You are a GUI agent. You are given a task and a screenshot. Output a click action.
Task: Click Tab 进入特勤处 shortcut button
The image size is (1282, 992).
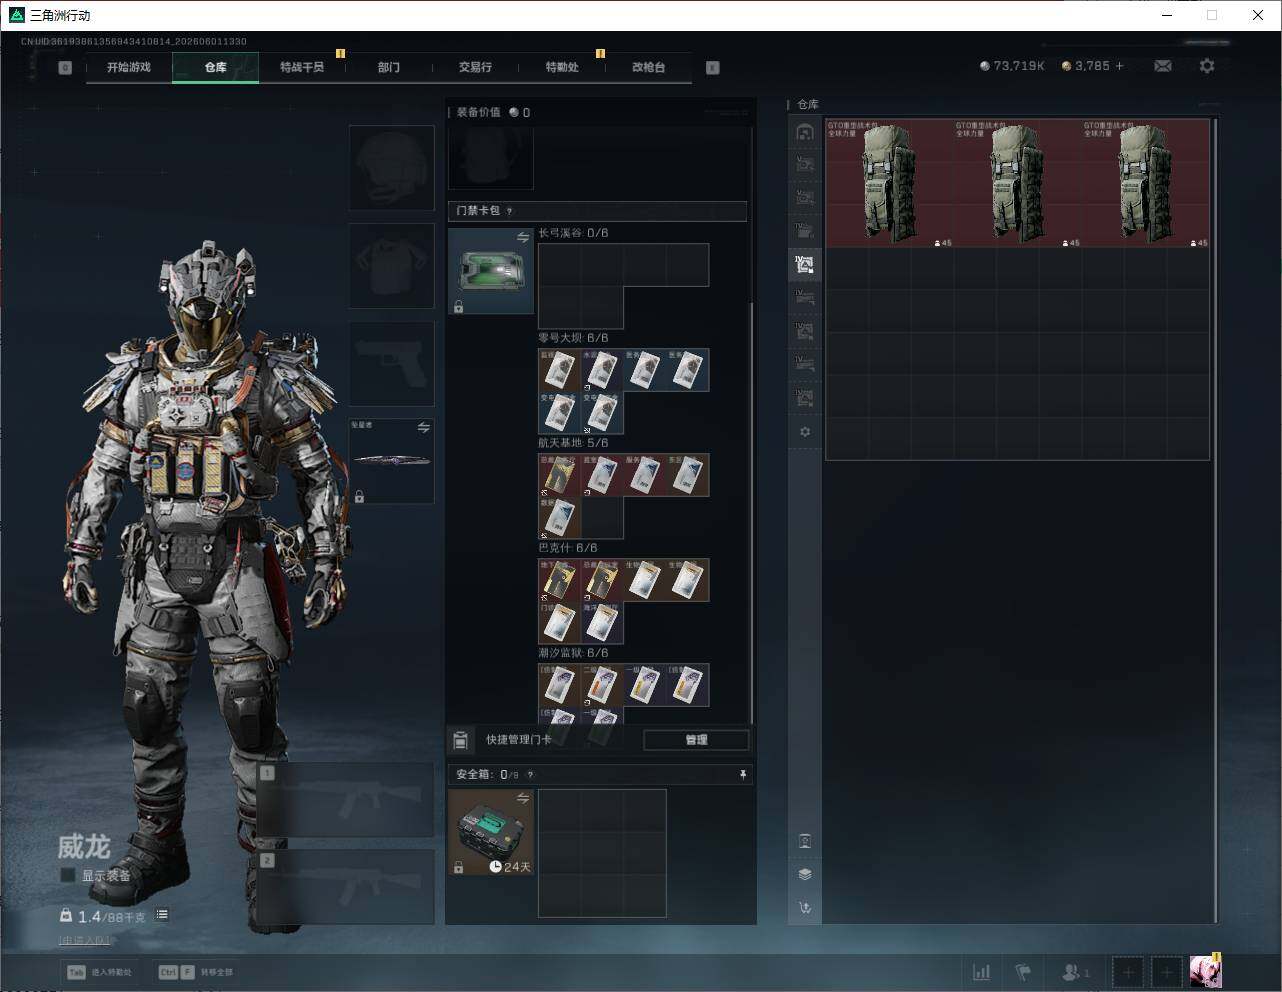[x=99, y=972]
